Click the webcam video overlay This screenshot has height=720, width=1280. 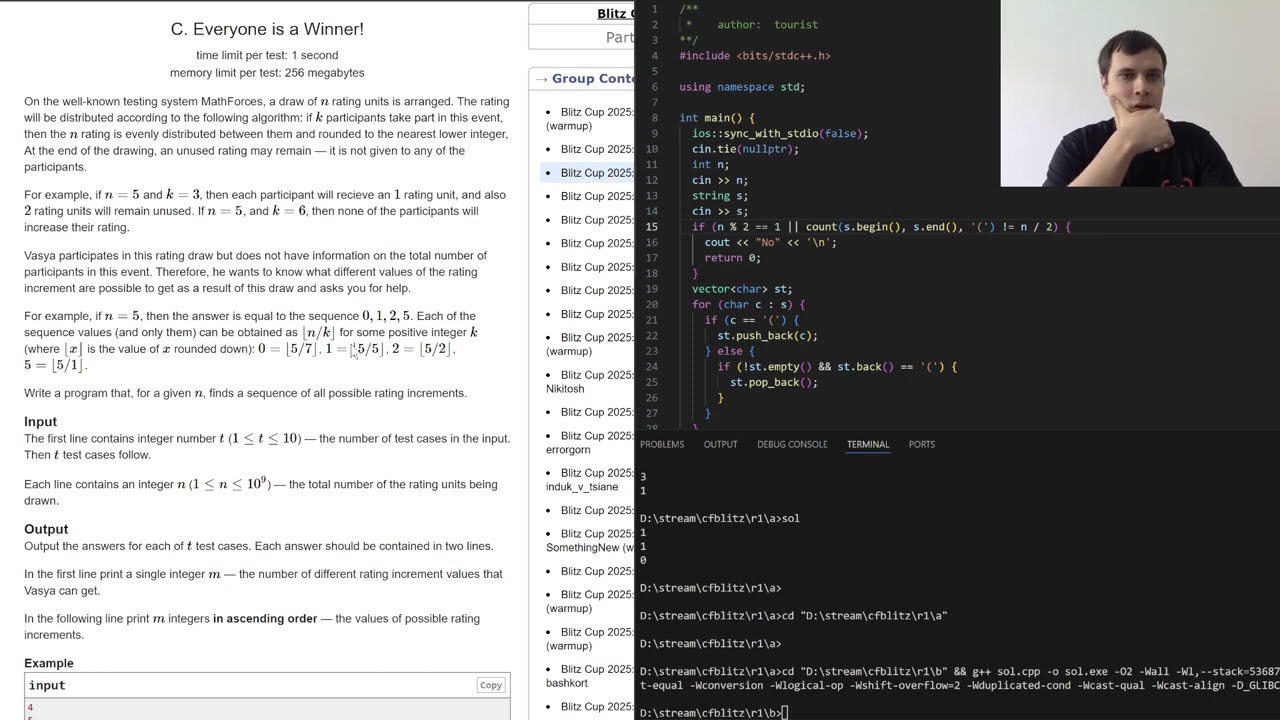pyautogui.click(x=1140, y=93)
